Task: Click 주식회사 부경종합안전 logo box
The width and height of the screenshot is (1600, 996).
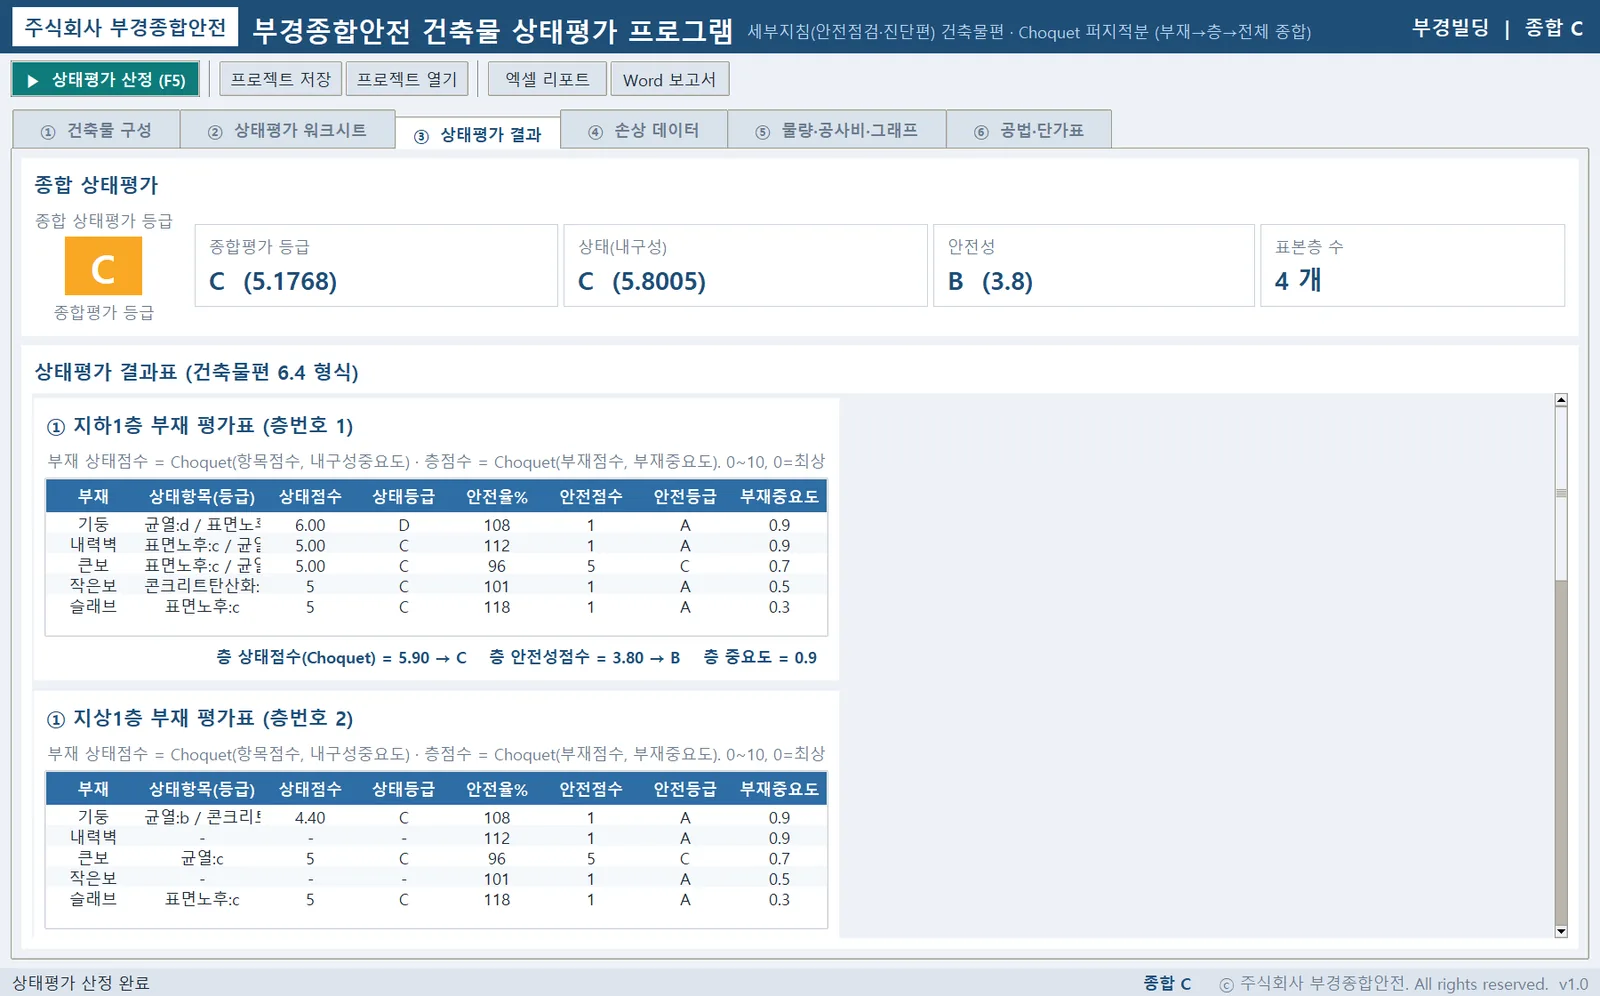Action: pyautogui.click(x=125, y=27)
